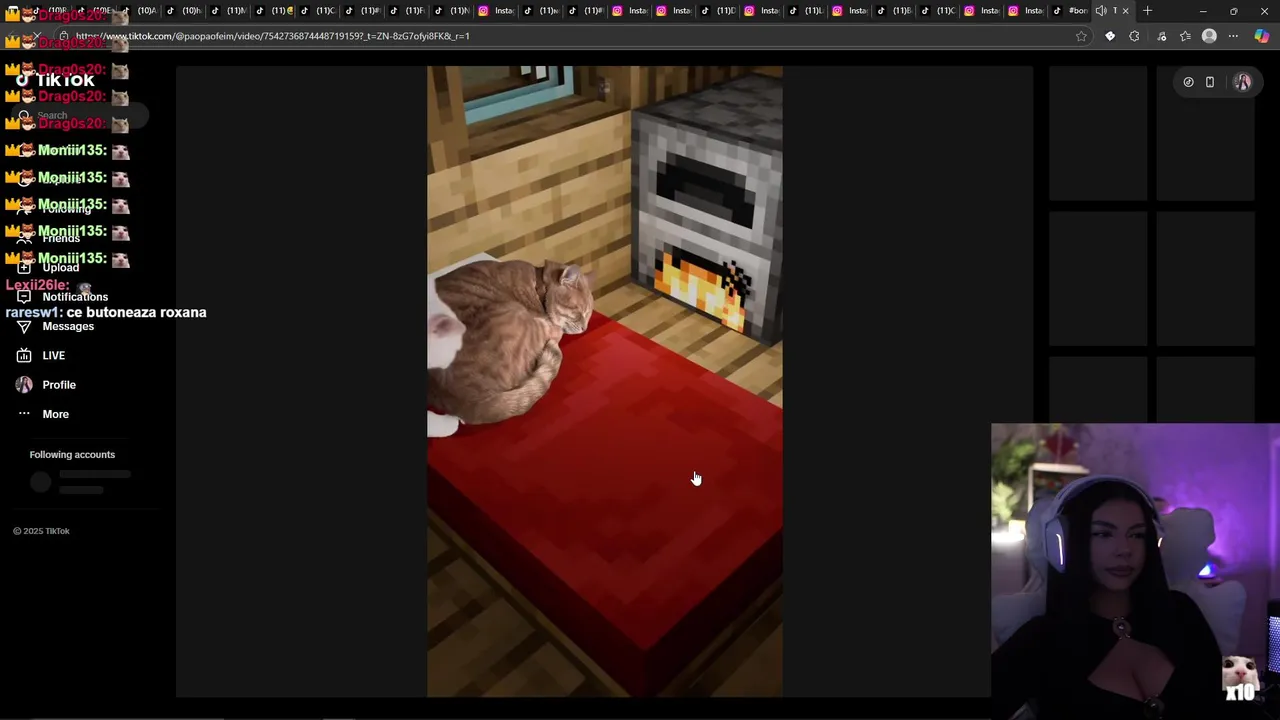The image size is (1280, 720).
Task: Switch to the (11)B TikTok tab
Action: [x=893, y=11]
